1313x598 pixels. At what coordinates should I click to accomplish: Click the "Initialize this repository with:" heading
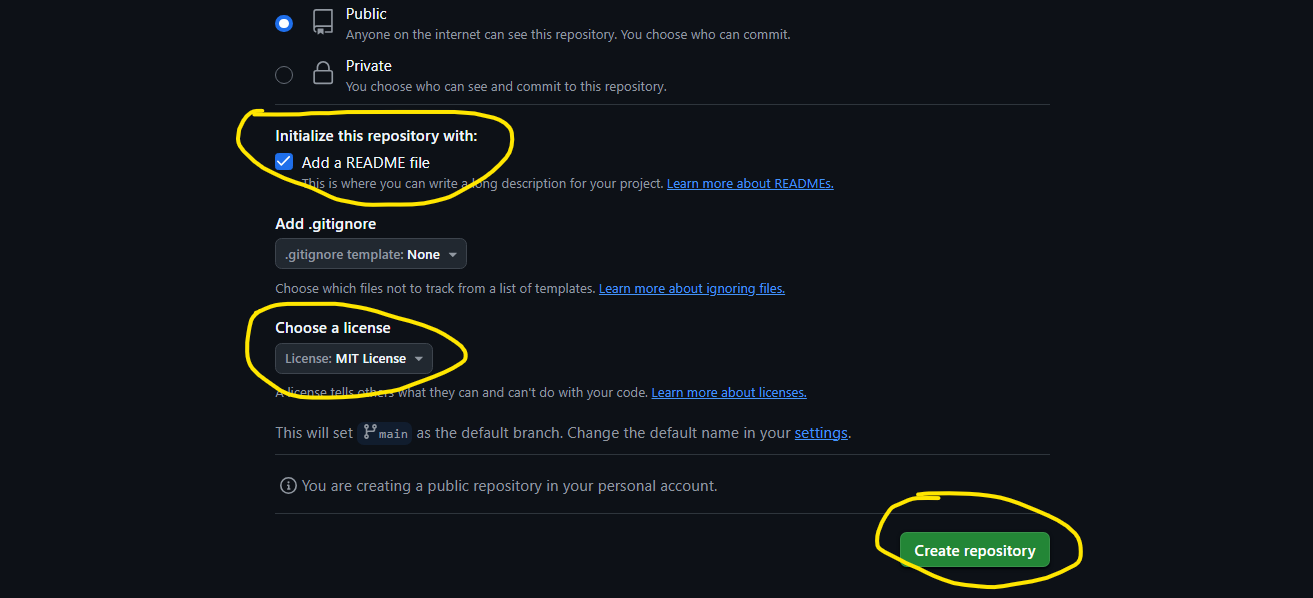(x=376, y=136)
